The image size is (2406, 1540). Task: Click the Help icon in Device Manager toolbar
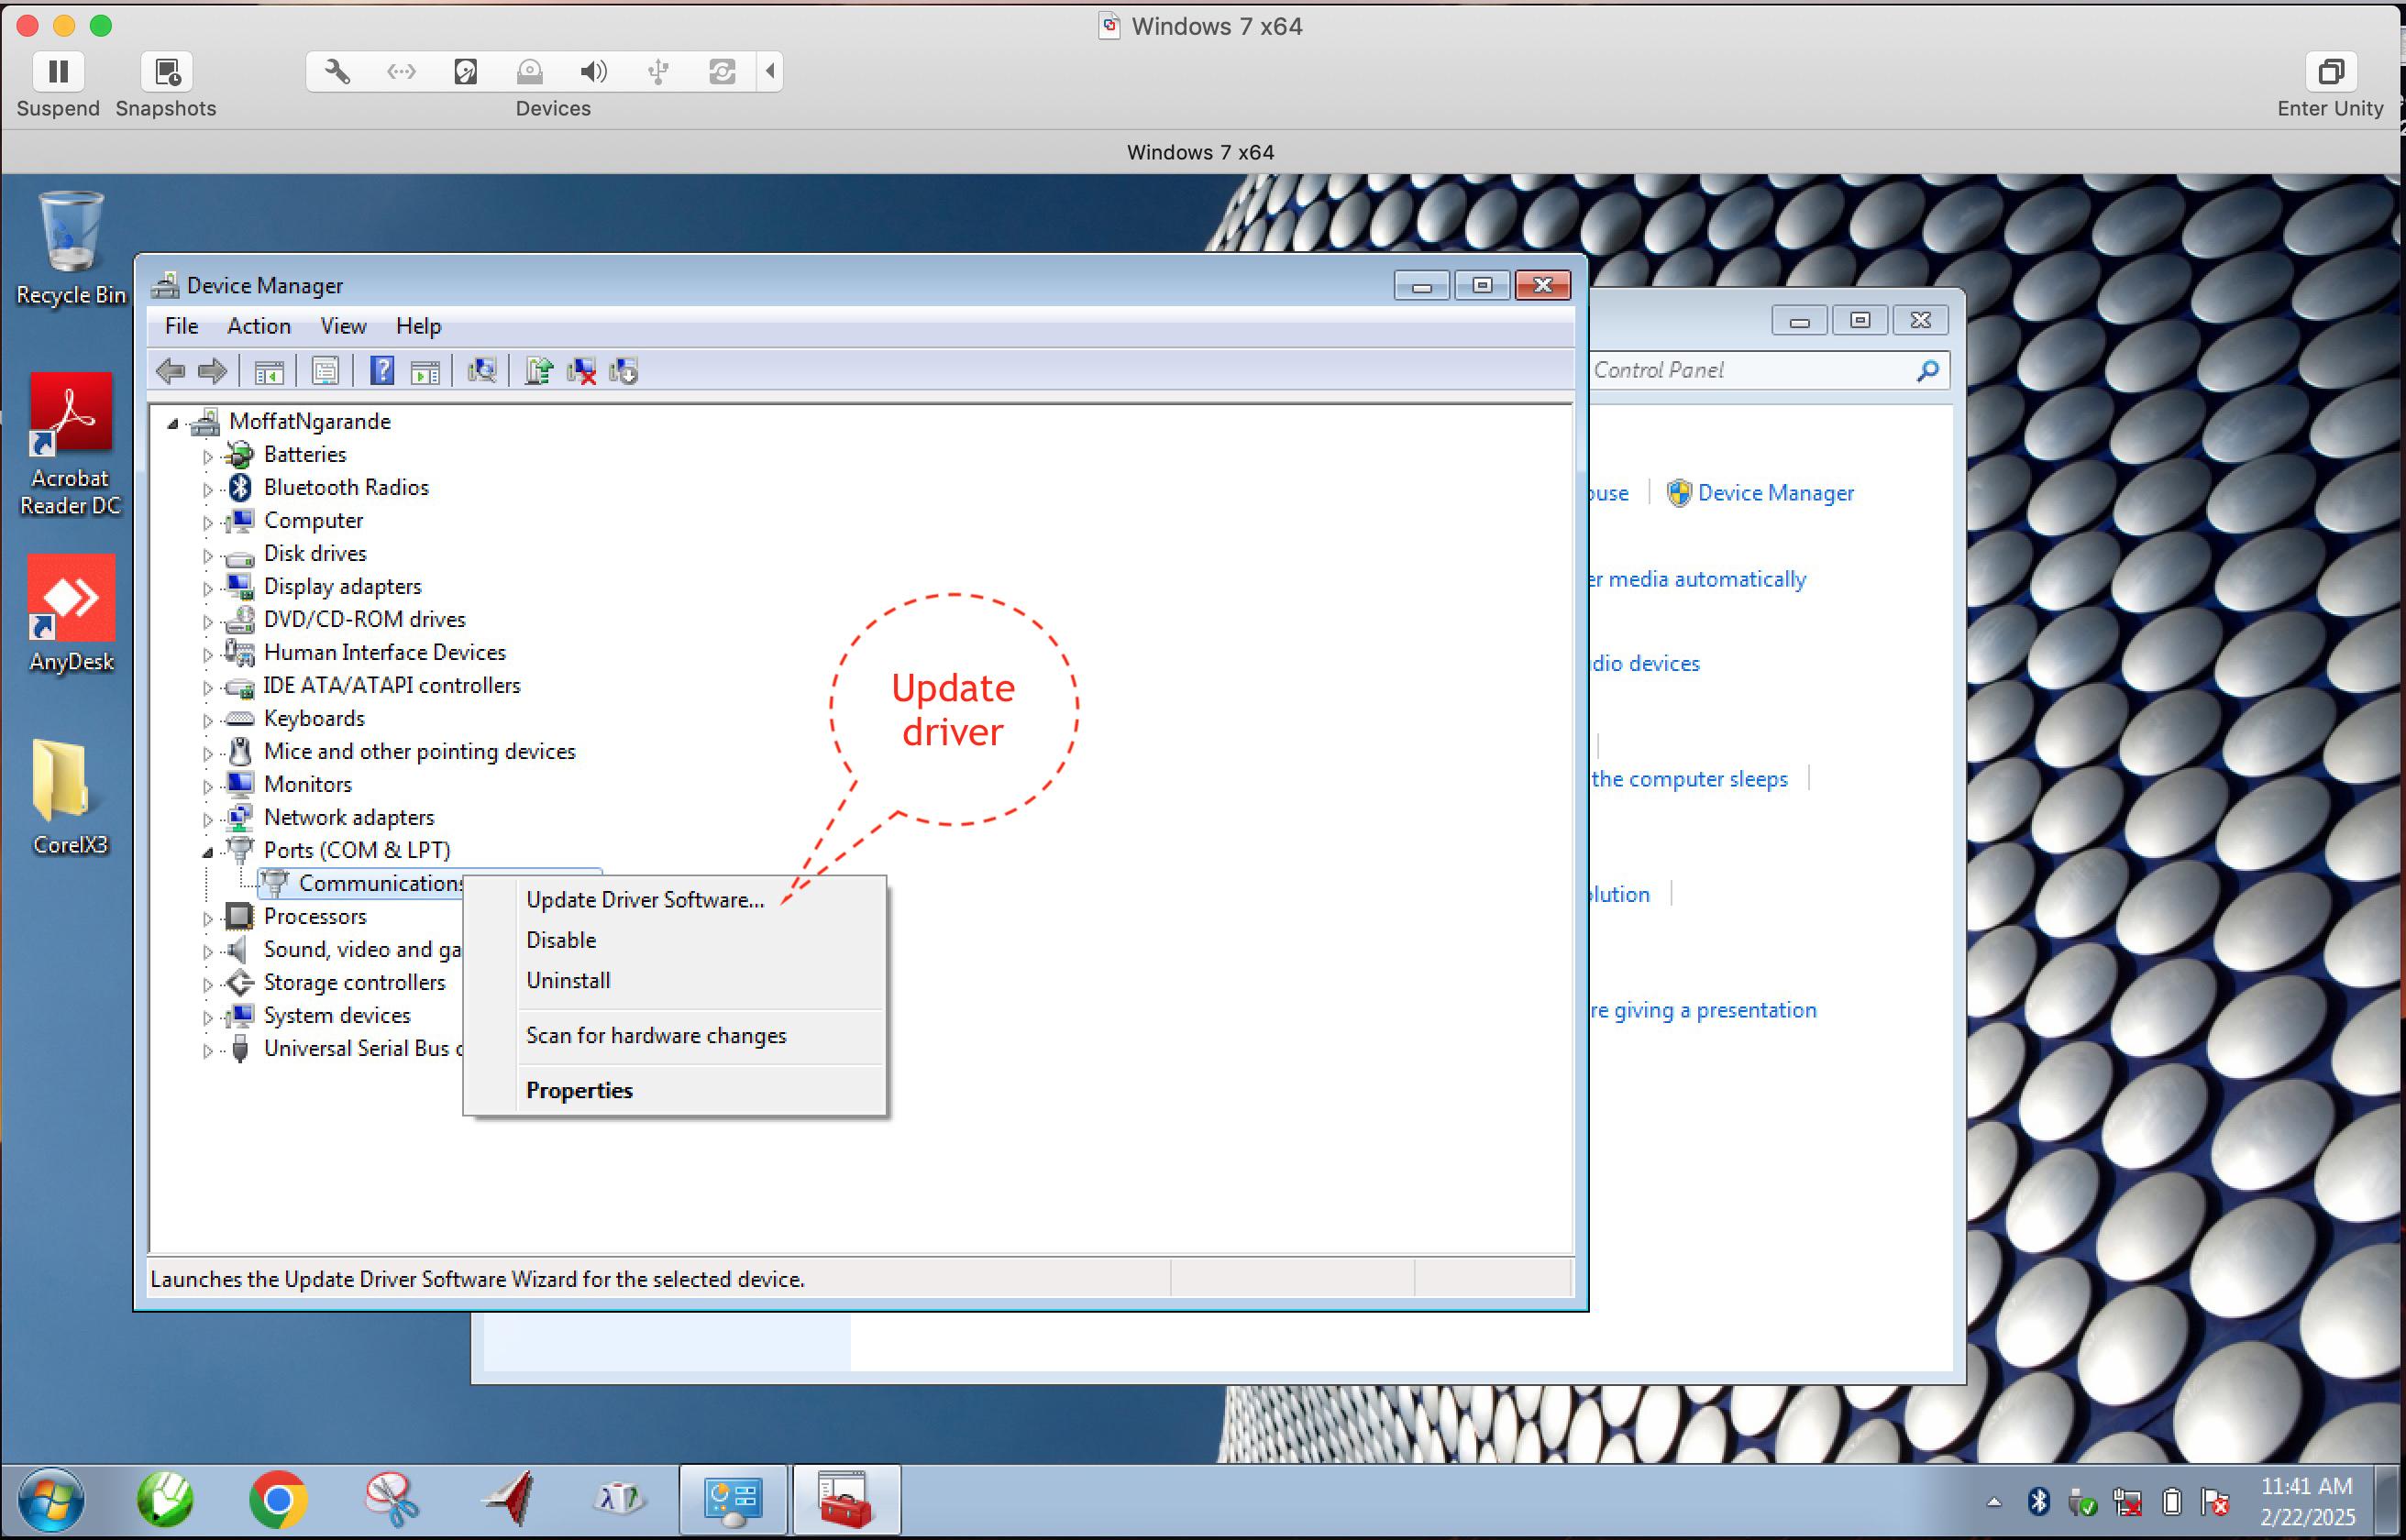pos(381,371)
